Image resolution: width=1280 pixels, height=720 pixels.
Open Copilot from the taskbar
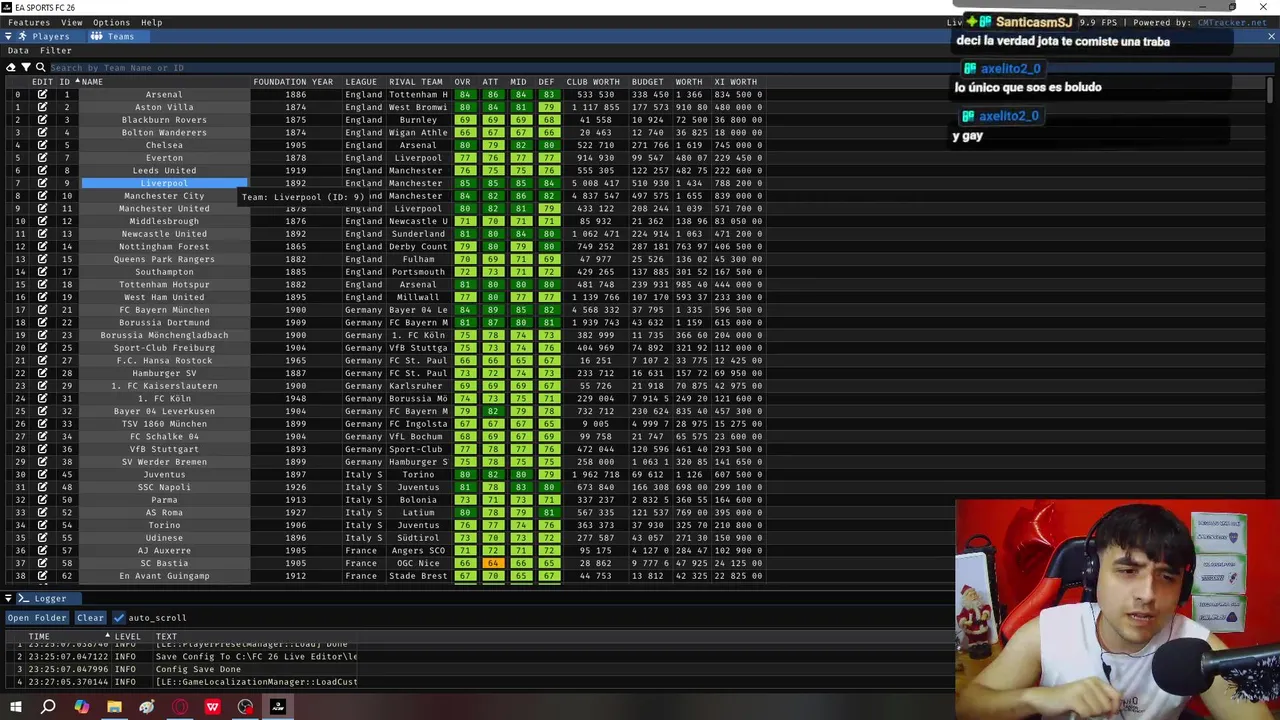point(81,707)
